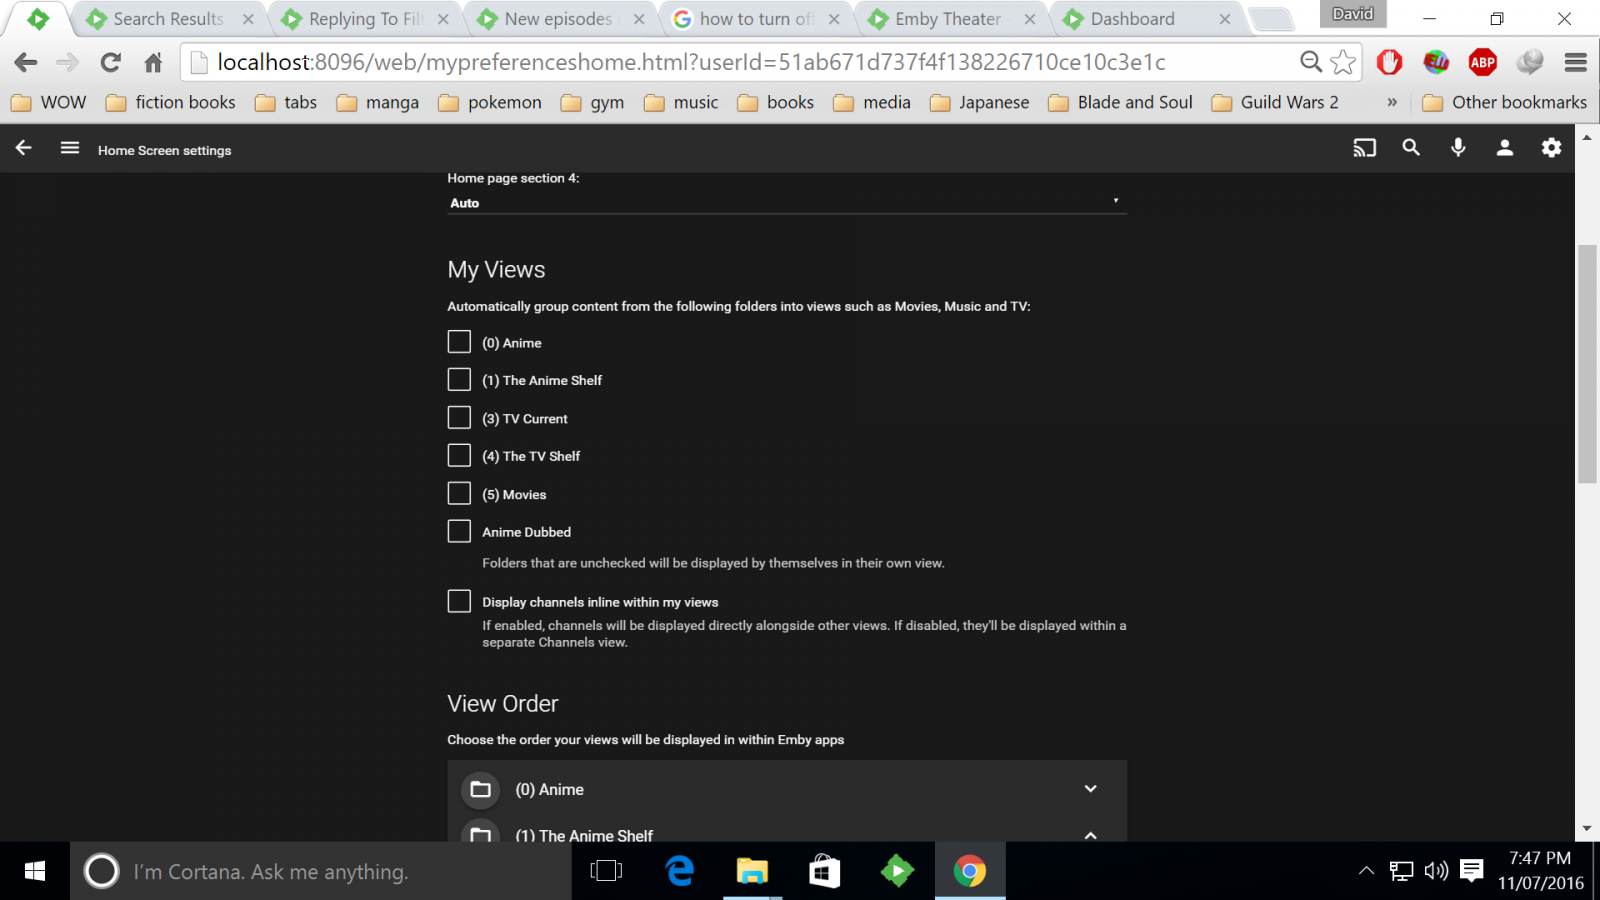Switch to the Replying To tab
This screenshot has width=1600, height=900.
pyautogui.click(x=365, y=19)
